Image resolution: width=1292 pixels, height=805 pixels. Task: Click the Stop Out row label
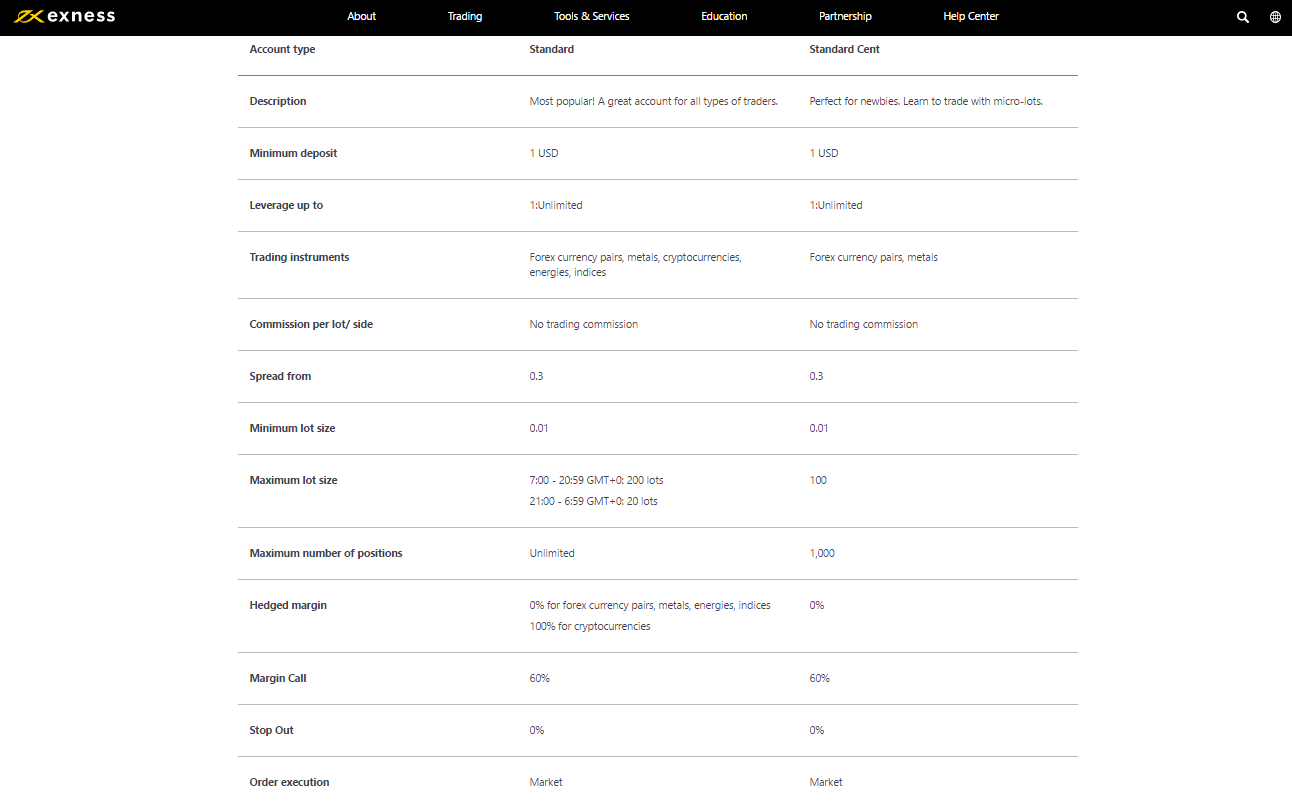tap(271, 730)
